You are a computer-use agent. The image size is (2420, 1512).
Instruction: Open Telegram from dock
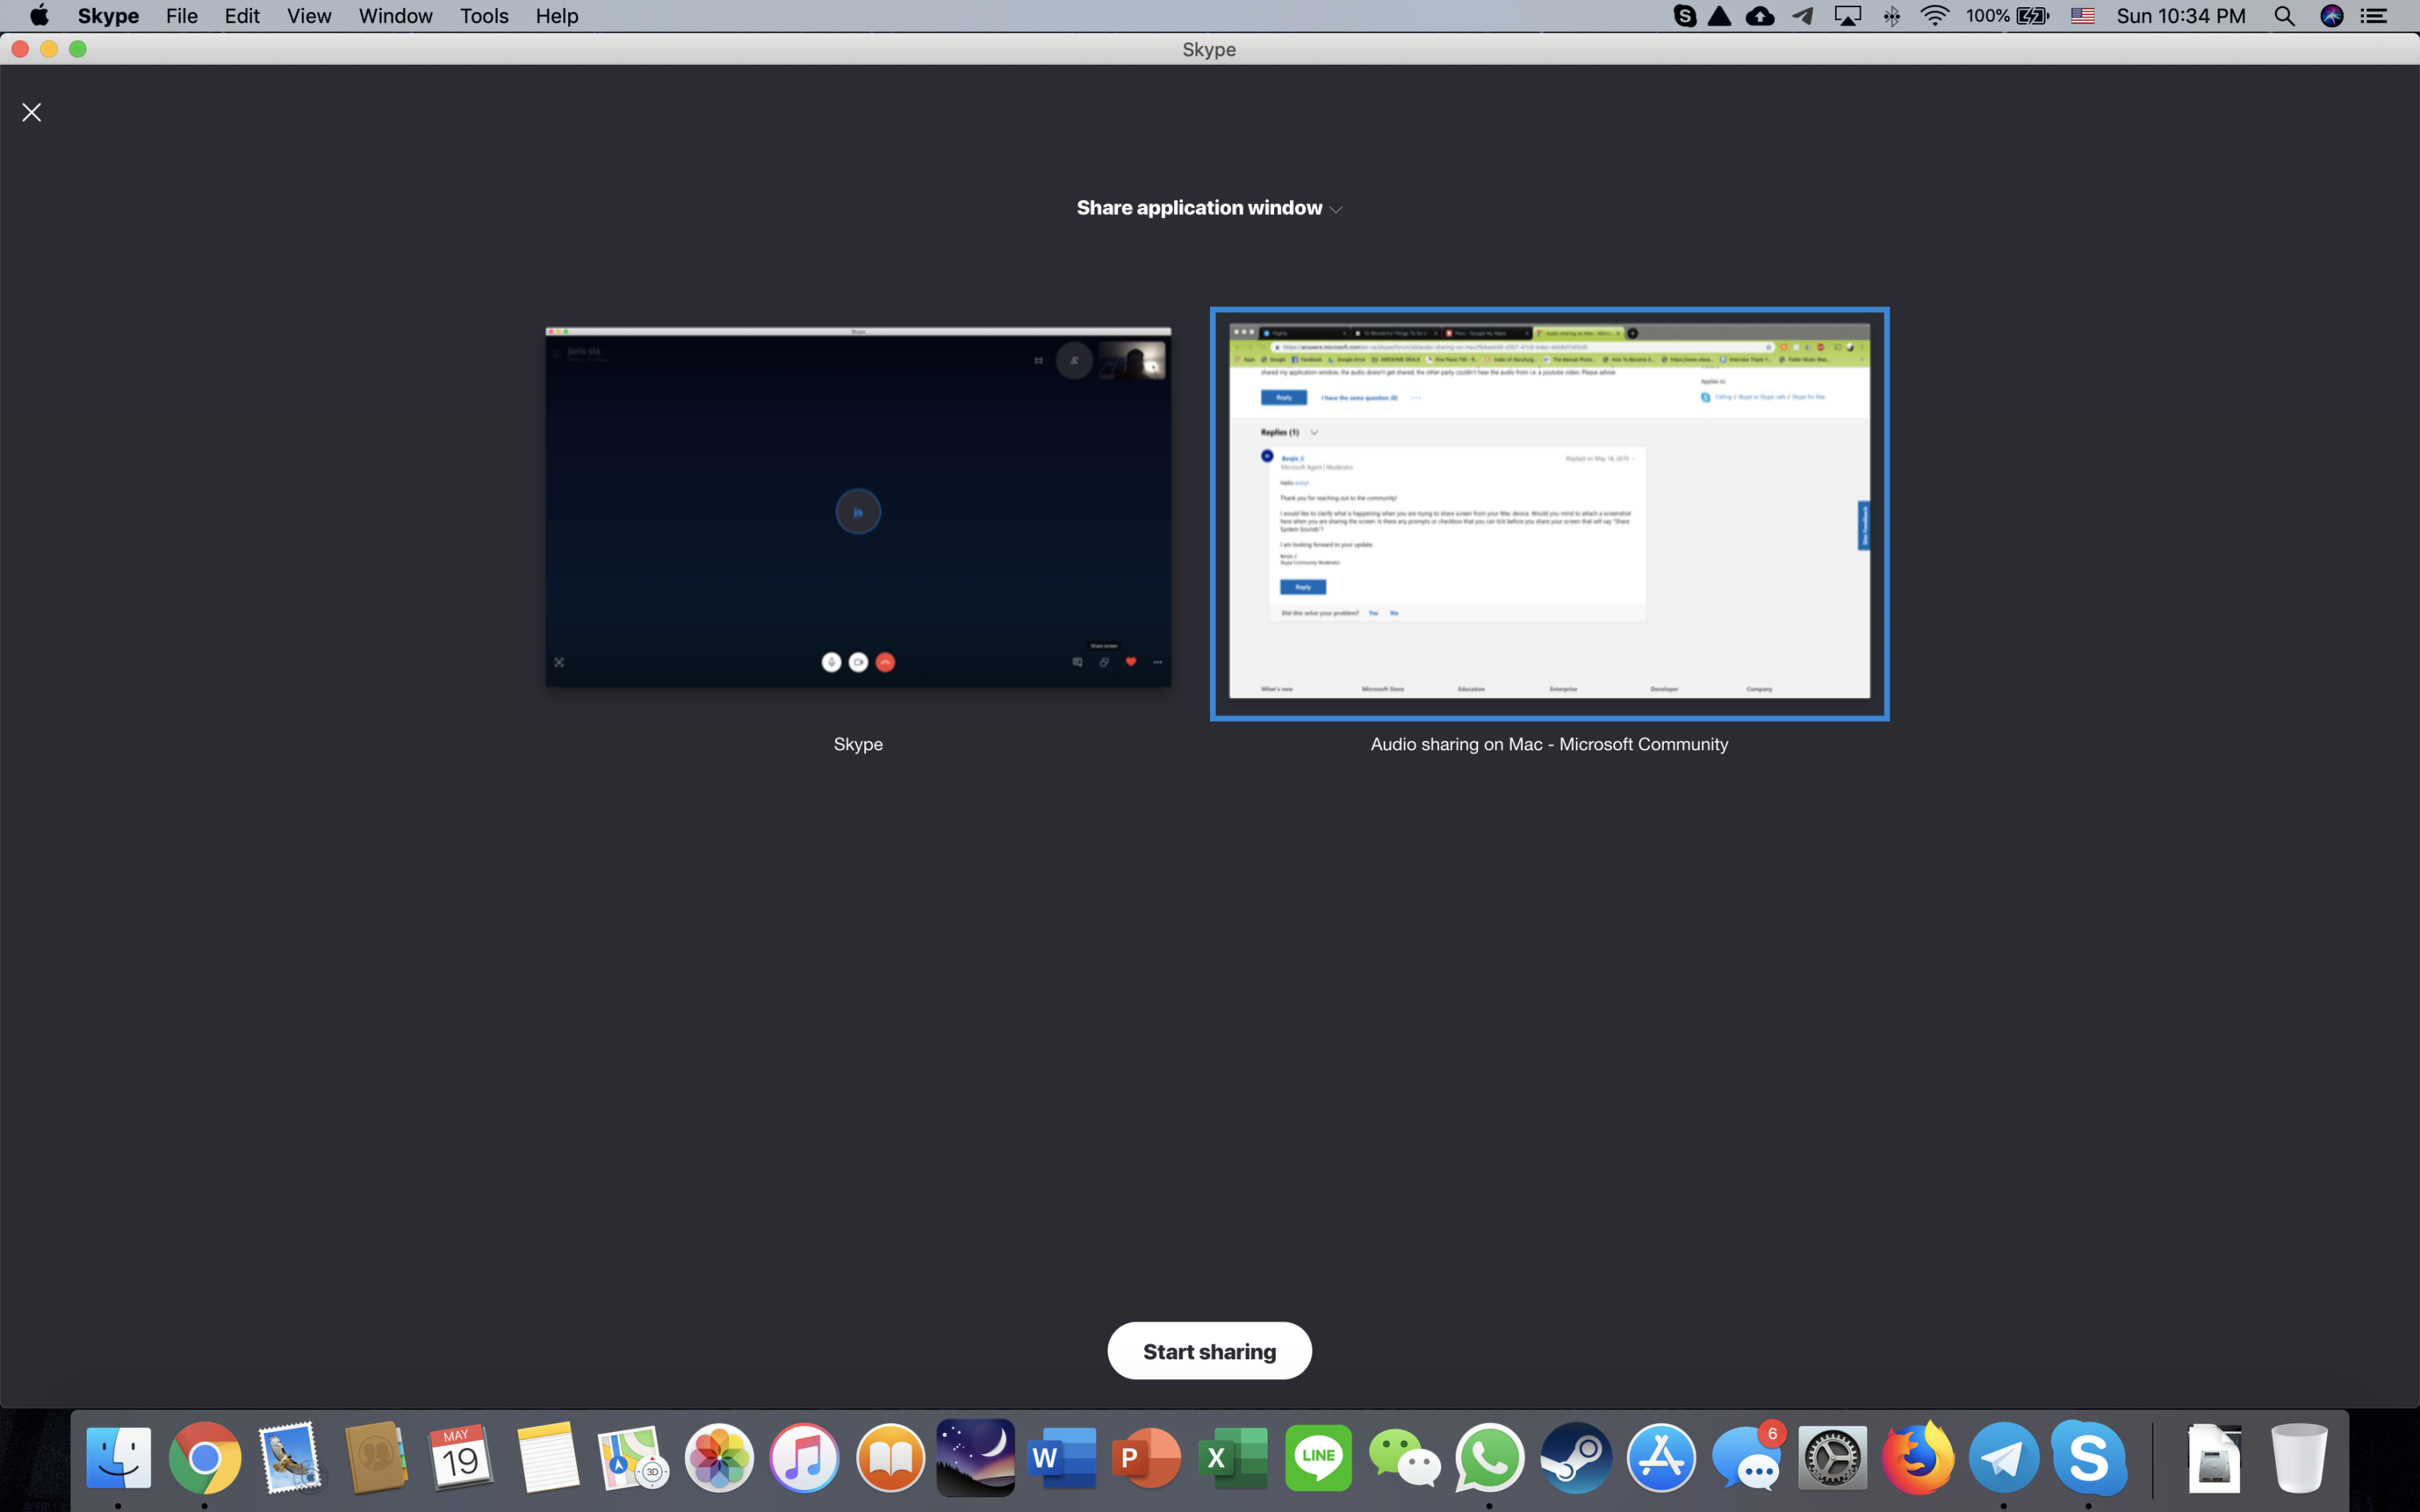[x=2001, y=1458]
